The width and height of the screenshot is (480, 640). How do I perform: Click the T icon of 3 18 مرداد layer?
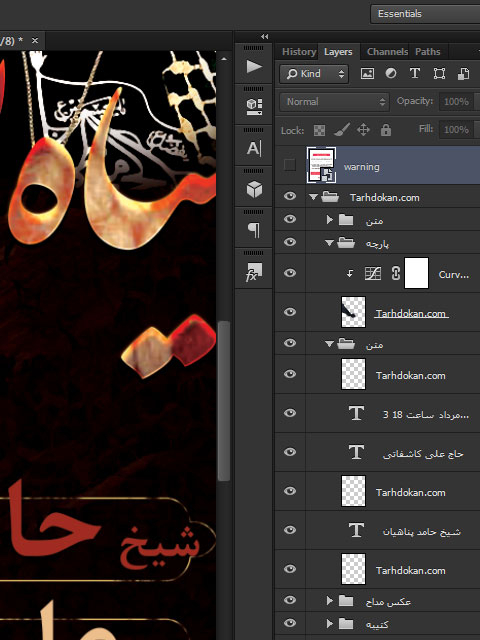pyautogui.click(x=356, y=413)
